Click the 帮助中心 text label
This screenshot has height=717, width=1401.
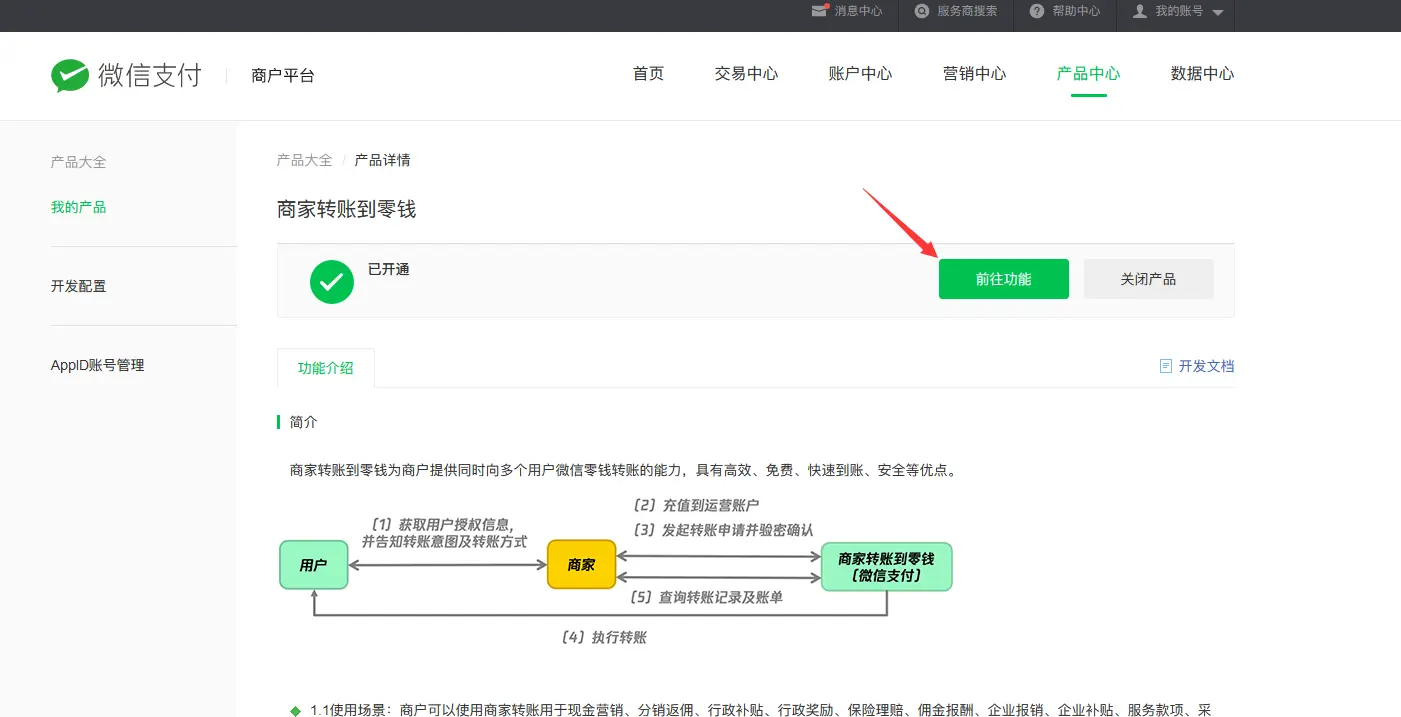tap(1076, 11)
